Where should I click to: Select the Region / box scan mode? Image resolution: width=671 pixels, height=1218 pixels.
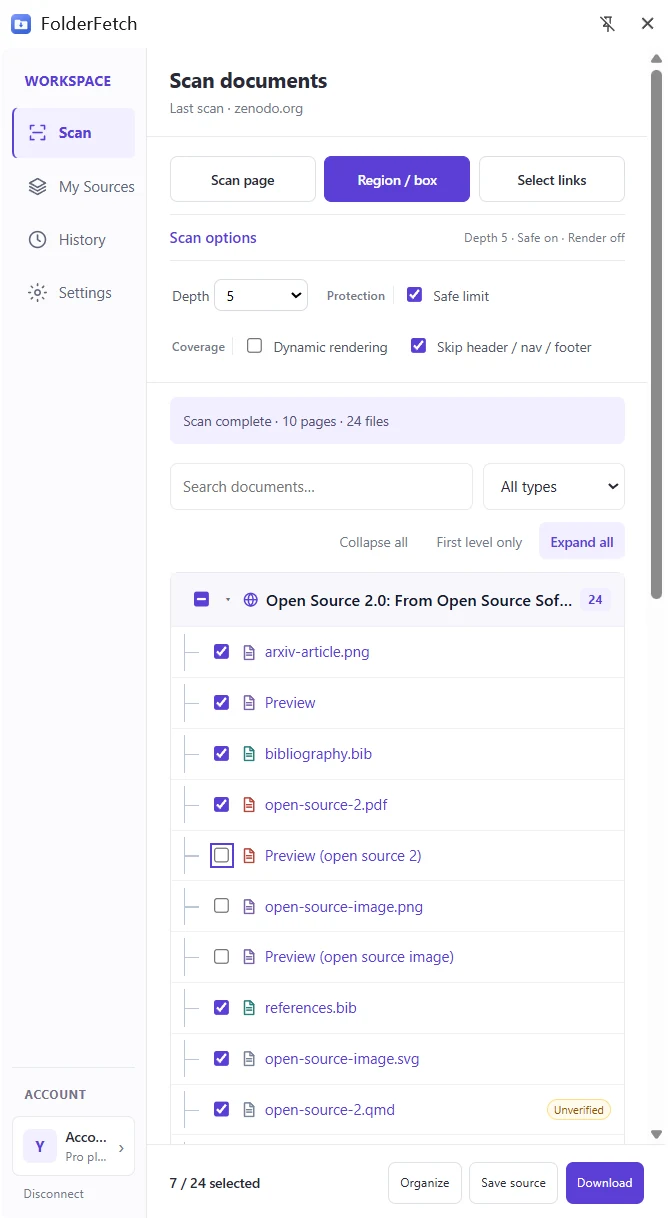pyautogui.click(x=397, y=180)
